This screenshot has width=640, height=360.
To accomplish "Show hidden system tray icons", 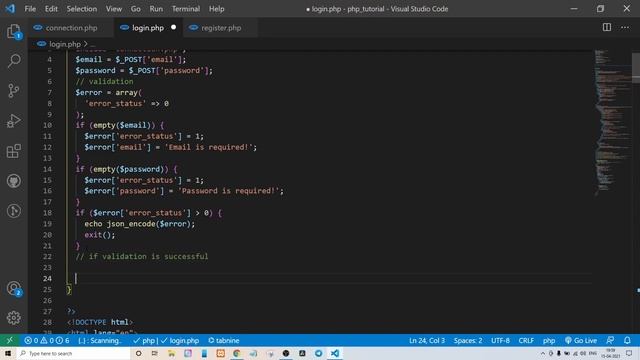I will click(542, 353).
